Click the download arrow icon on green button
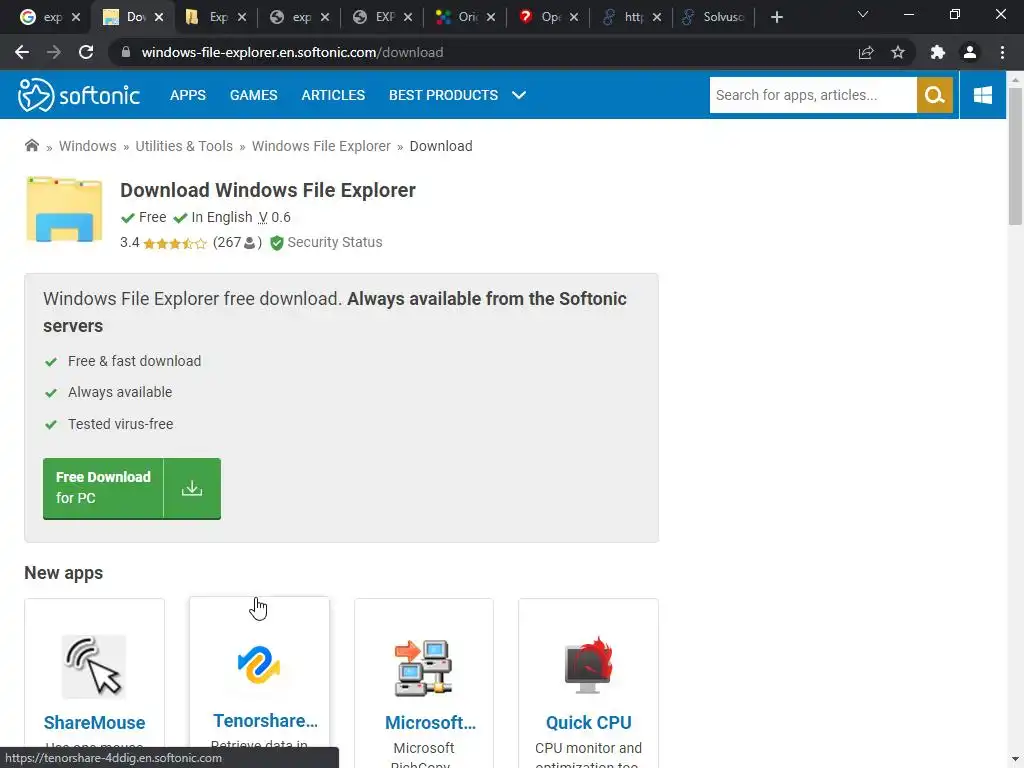This screenshot has width=1024, height=768. (x=192, y=488)
